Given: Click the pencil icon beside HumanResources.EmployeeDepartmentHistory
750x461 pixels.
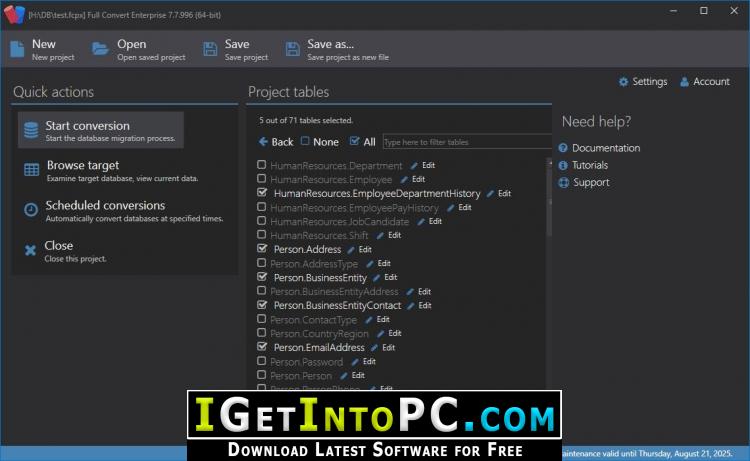Looking at the screenshot, I should pyautogui.click(x=490, y=194).
